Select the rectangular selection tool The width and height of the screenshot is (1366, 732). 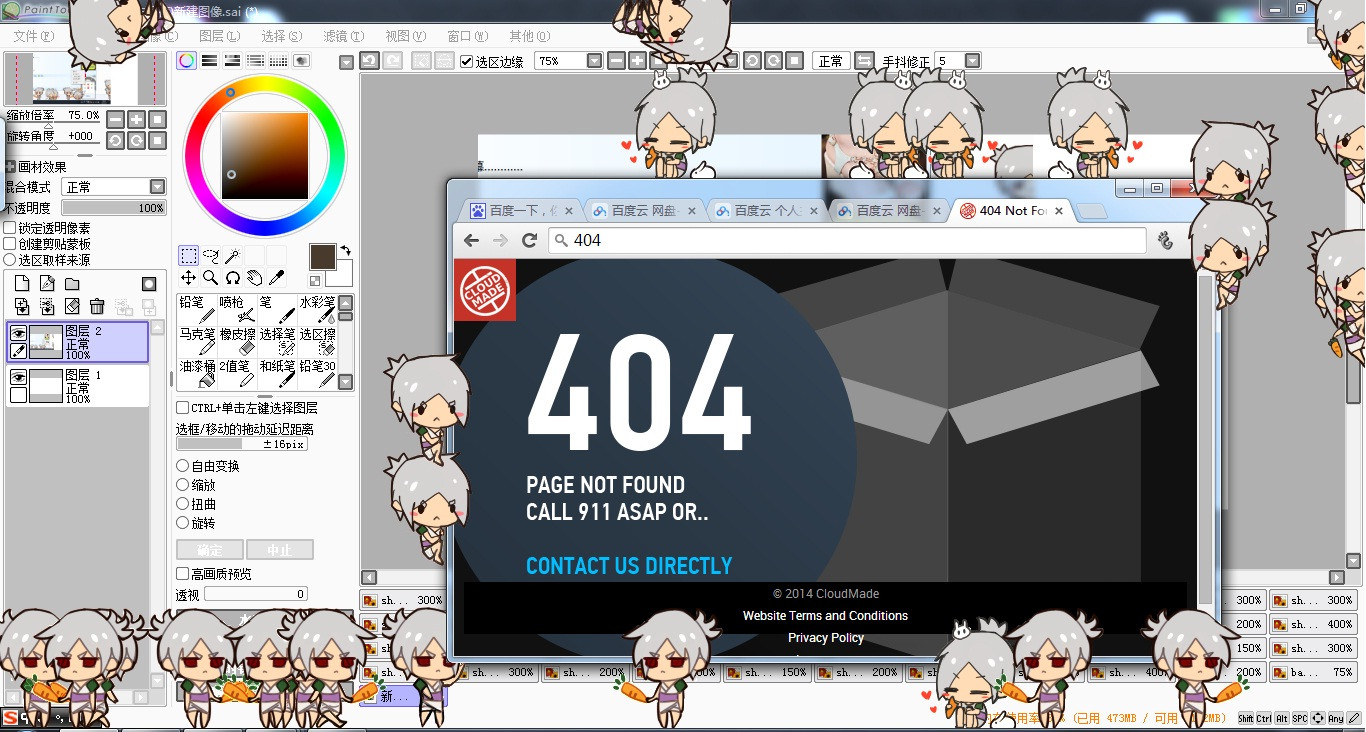pos(188,256)
